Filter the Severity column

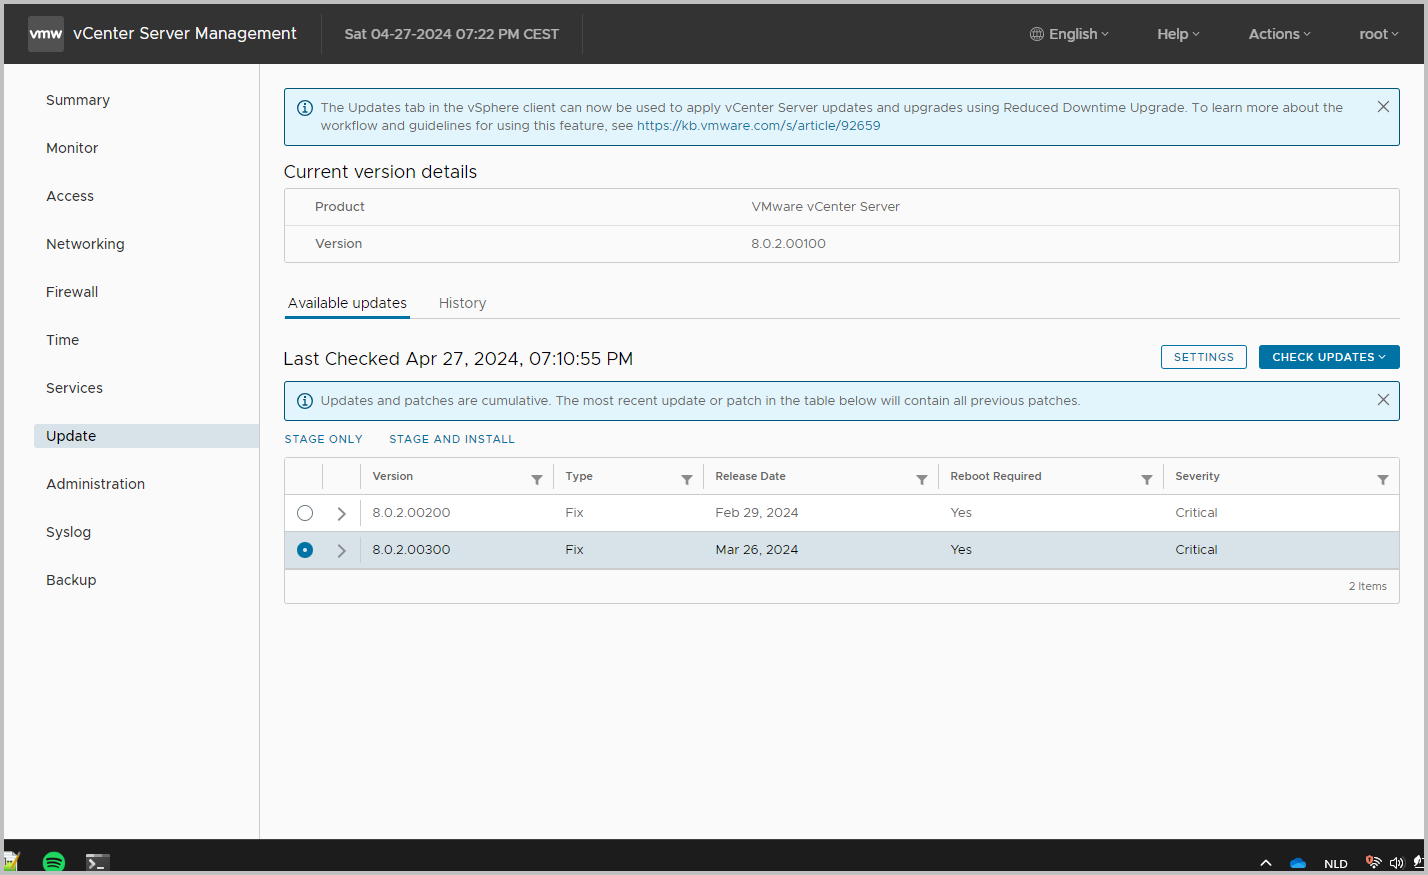tap(1383, 480)
